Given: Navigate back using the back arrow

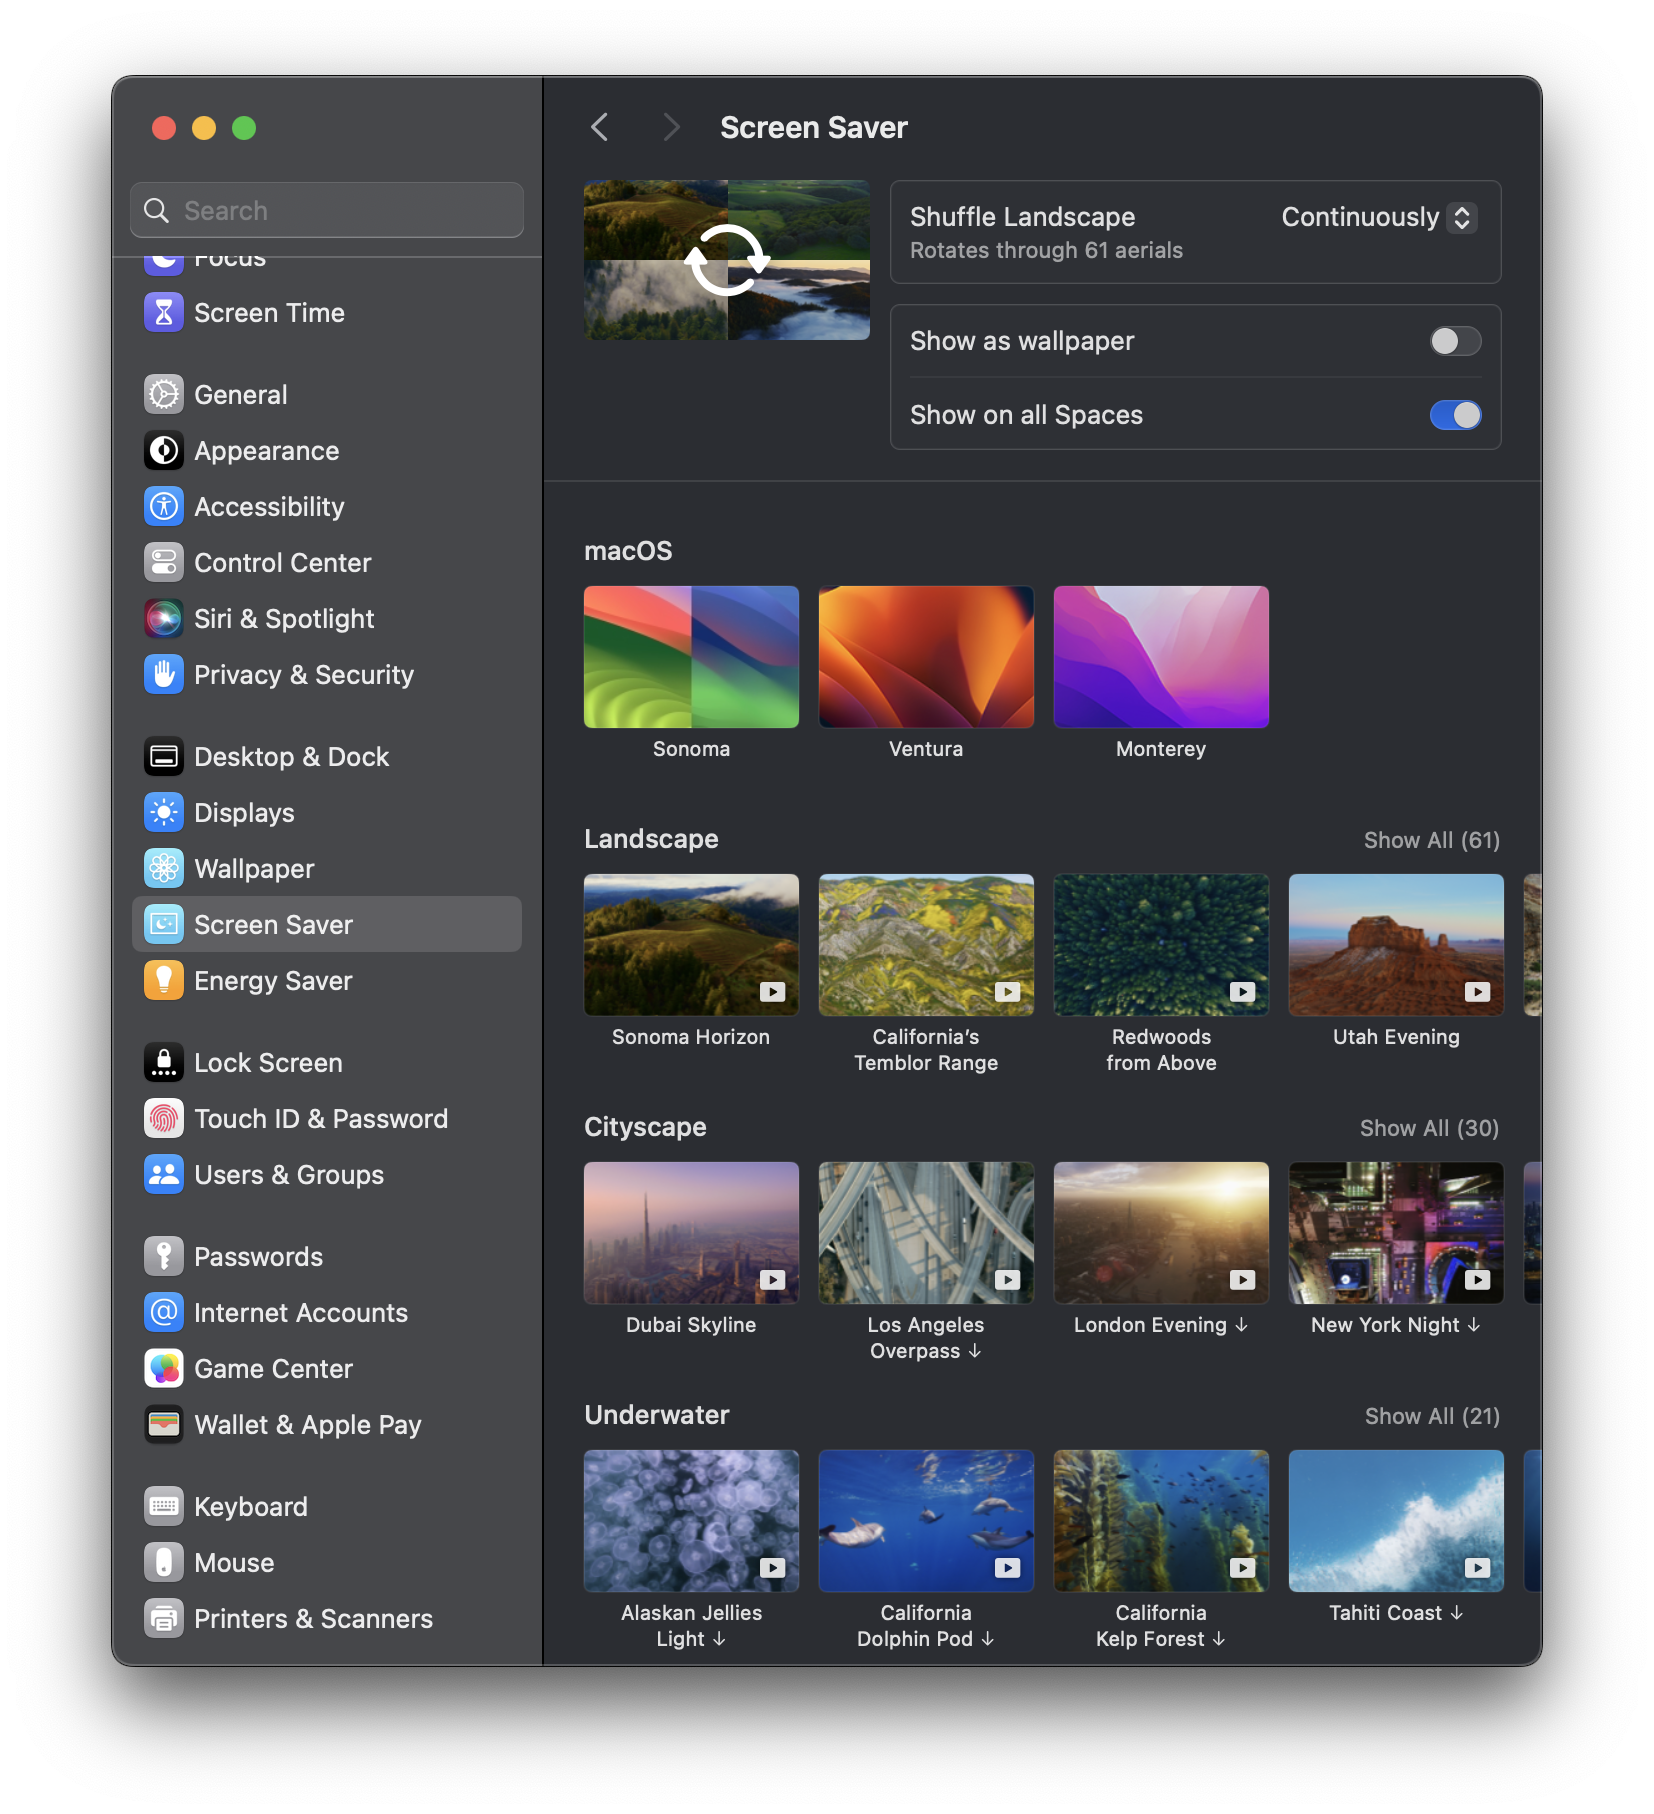Looking at the screenshot, I should click(x=599, y=127).
